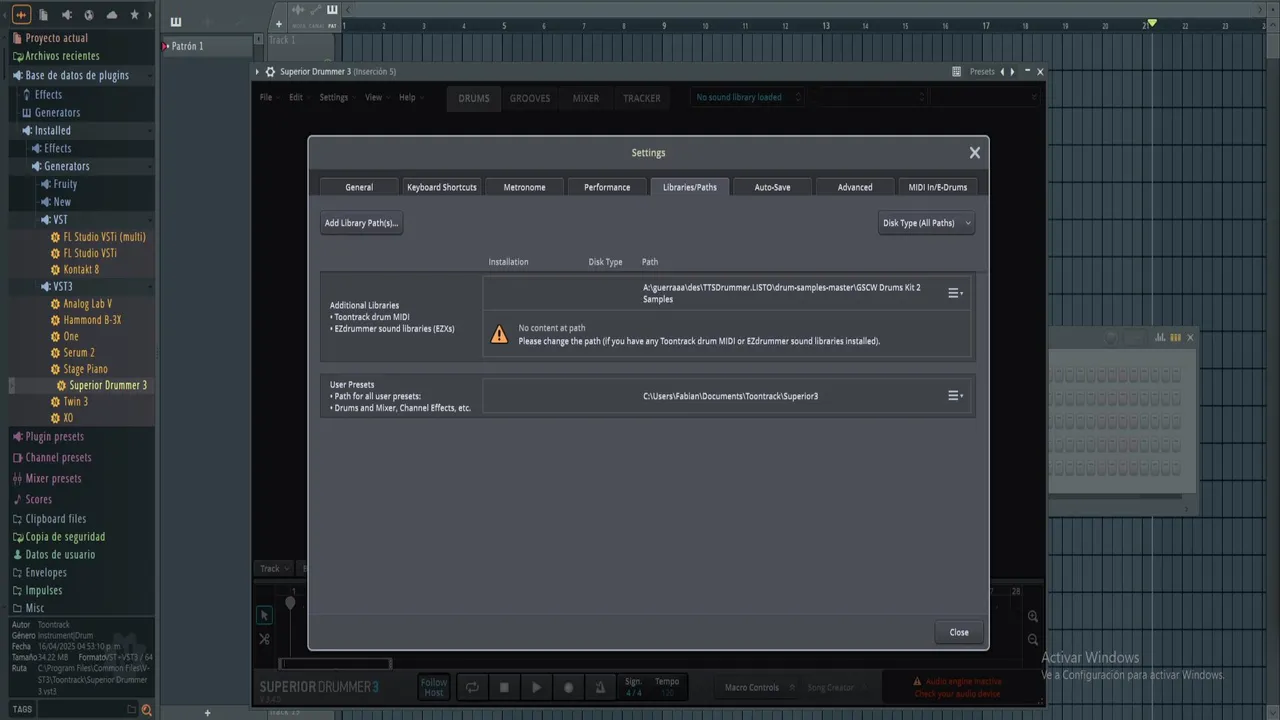The width and height of the screenshot is (1280, 720).
Task: Open the globe library tab in browser
Action: (89, 15)
